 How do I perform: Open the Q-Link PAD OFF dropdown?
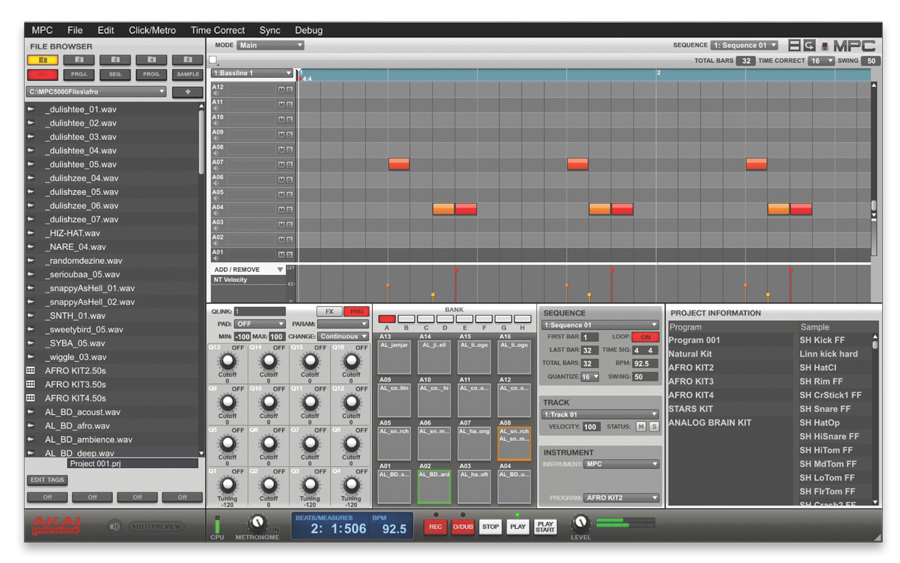pyautogui.click(x=259, y=324)
